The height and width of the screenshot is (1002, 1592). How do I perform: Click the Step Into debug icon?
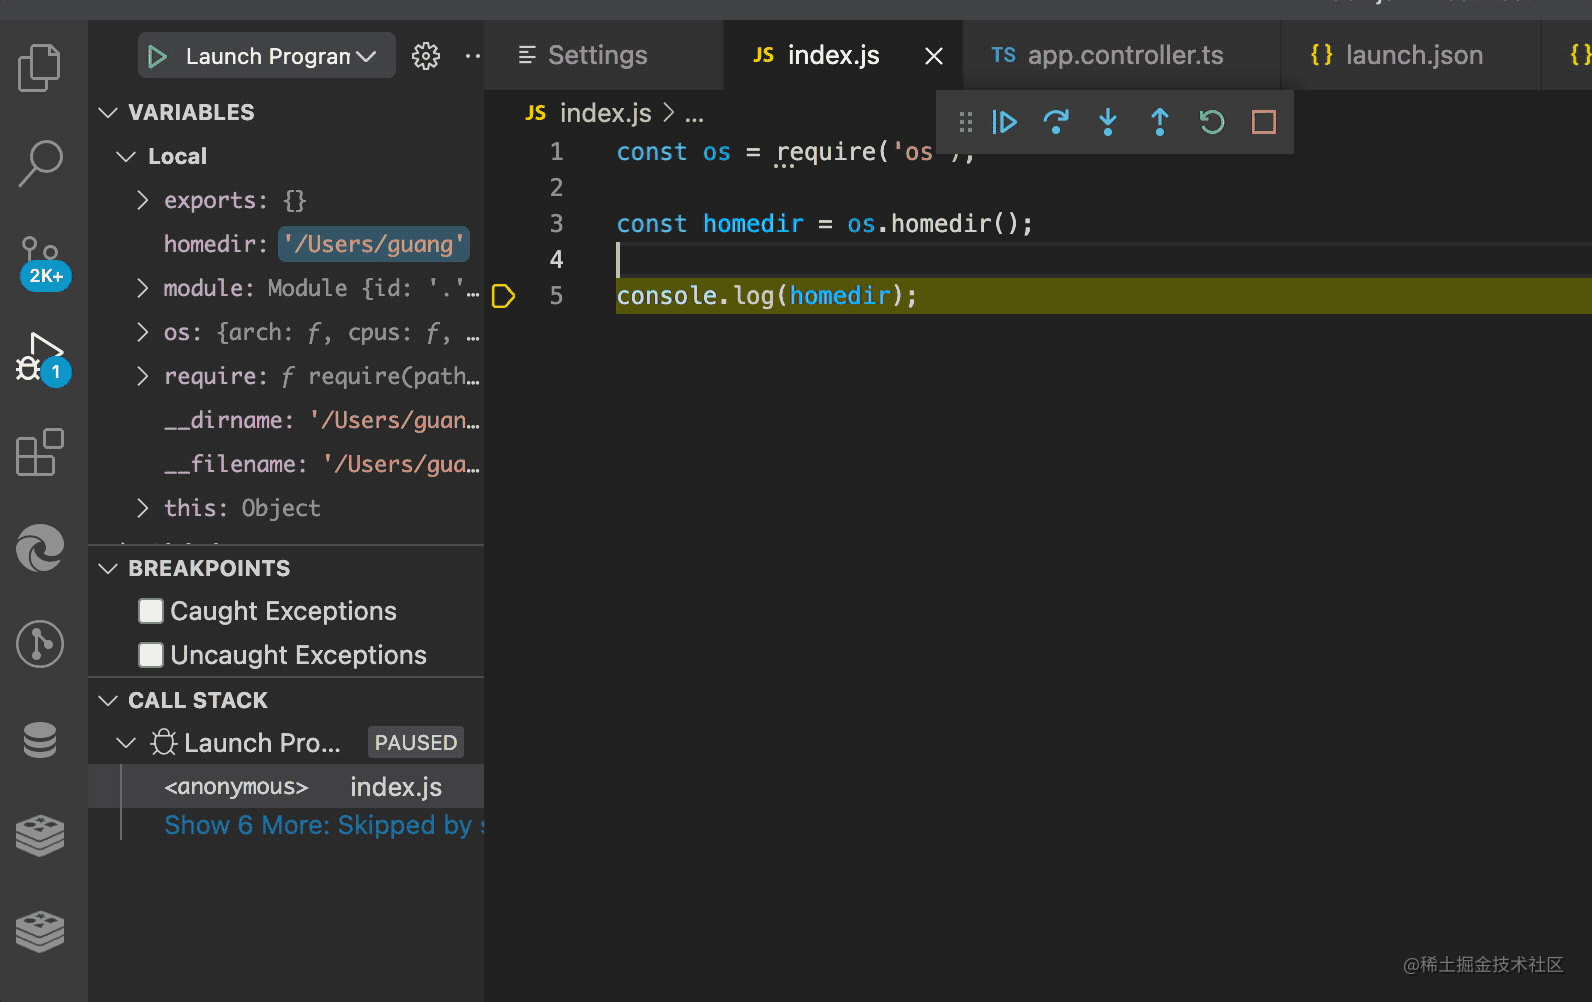click(x=1108, y=122)
